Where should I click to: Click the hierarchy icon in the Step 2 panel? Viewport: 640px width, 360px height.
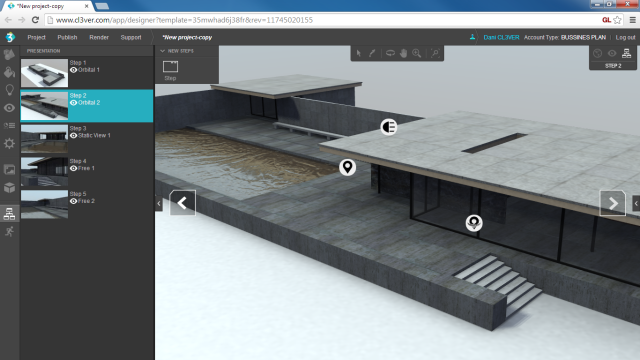626,53
